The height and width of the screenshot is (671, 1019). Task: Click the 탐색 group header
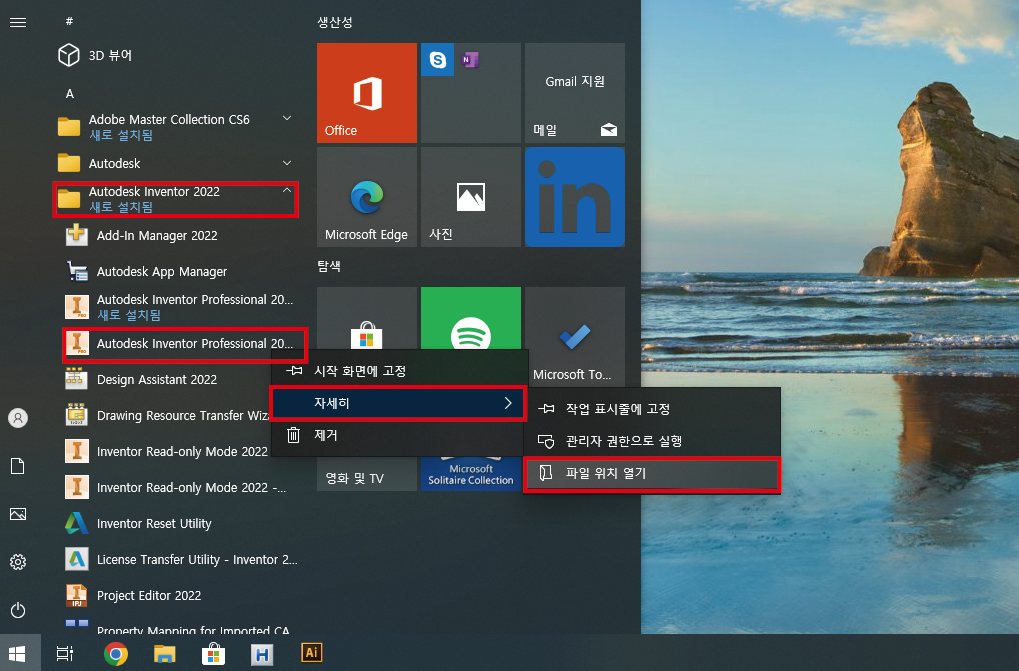pos(329,266)
